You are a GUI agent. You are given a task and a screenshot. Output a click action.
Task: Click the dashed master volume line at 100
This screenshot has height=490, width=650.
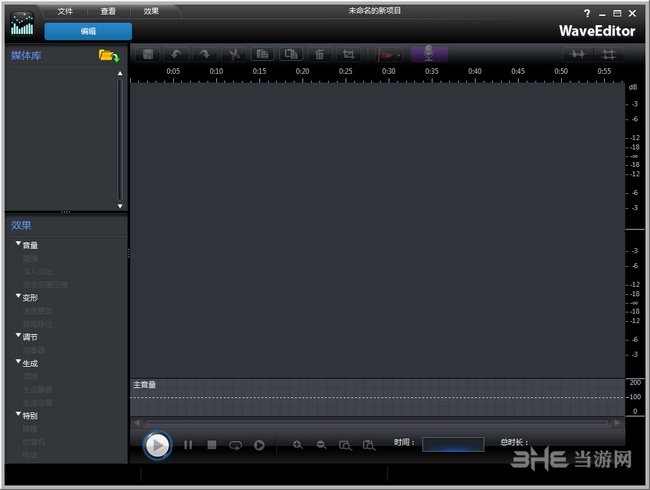[x=377, y=397]
